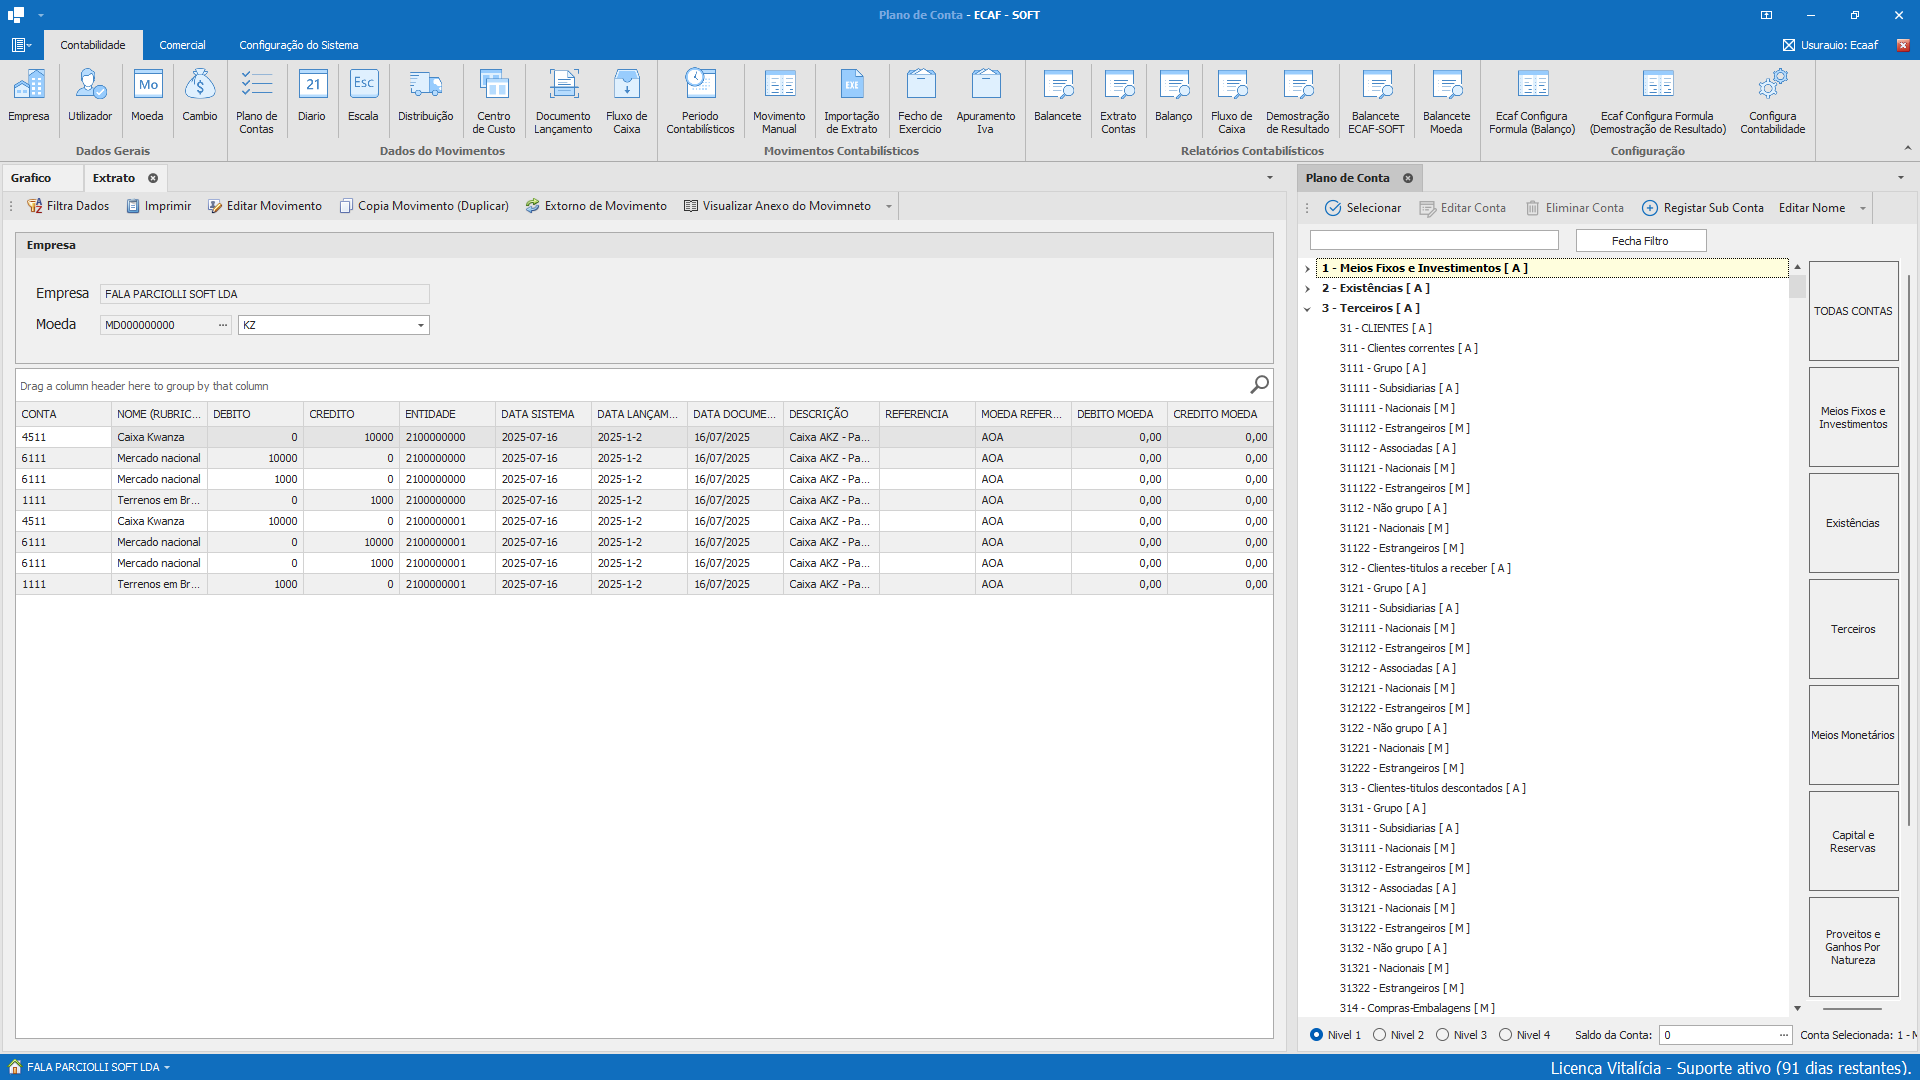Select the Nivel 4 radio button
The height and width of the screenshot is (1080, 1920).
click(1505, 1035)
